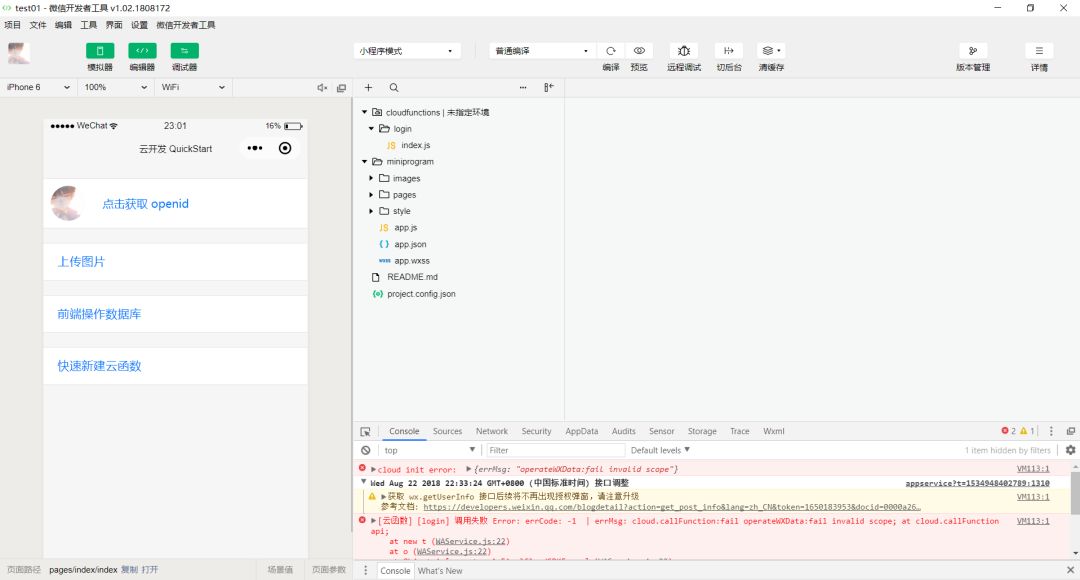The width and height of the screenshot is (1080, 580).
Task: Switch to the AppData tab
Action: (582, 431)
